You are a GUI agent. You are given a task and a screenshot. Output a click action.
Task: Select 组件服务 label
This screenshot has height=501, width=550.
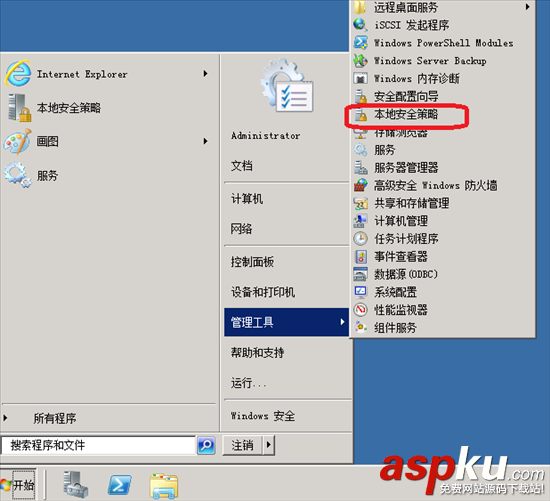pos(395,327)
